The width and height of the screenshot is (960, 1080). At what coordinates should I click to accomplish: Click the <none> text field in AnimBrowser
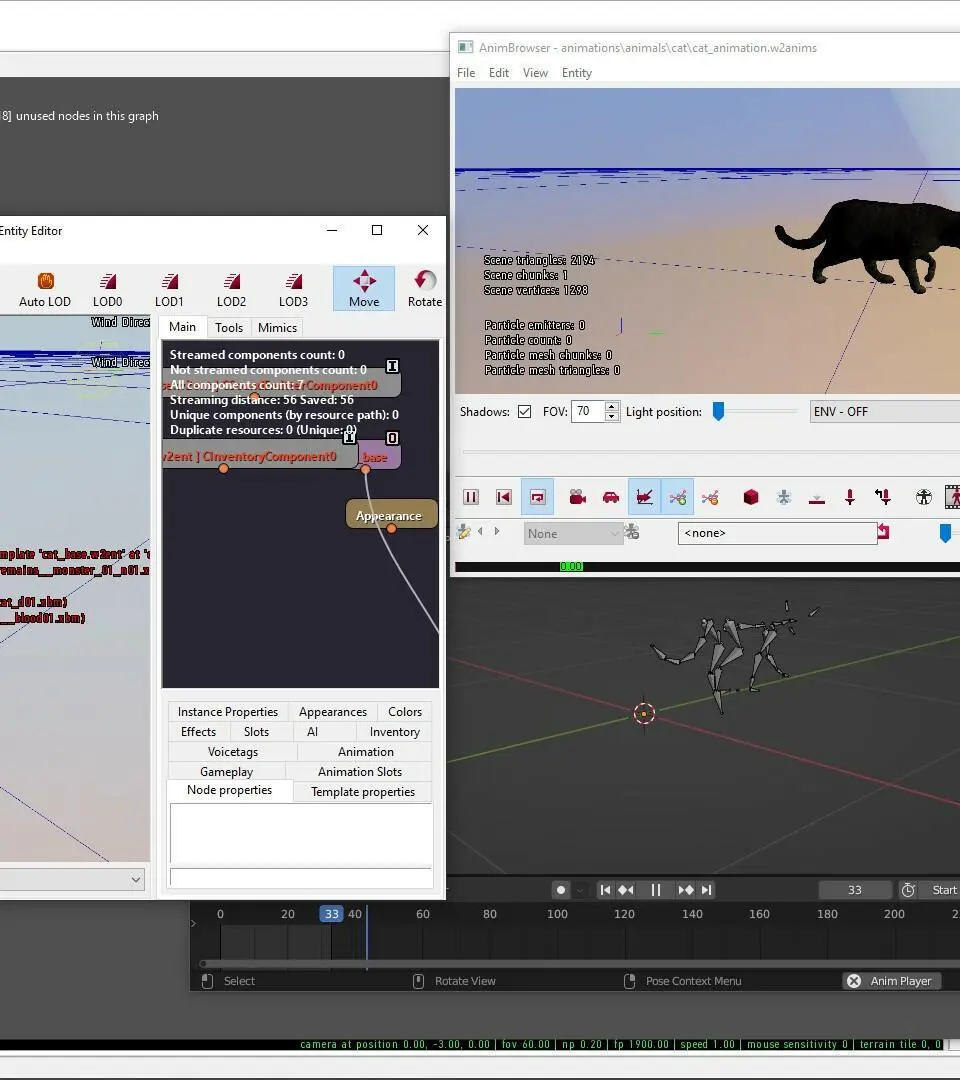[x=778, y=533]
